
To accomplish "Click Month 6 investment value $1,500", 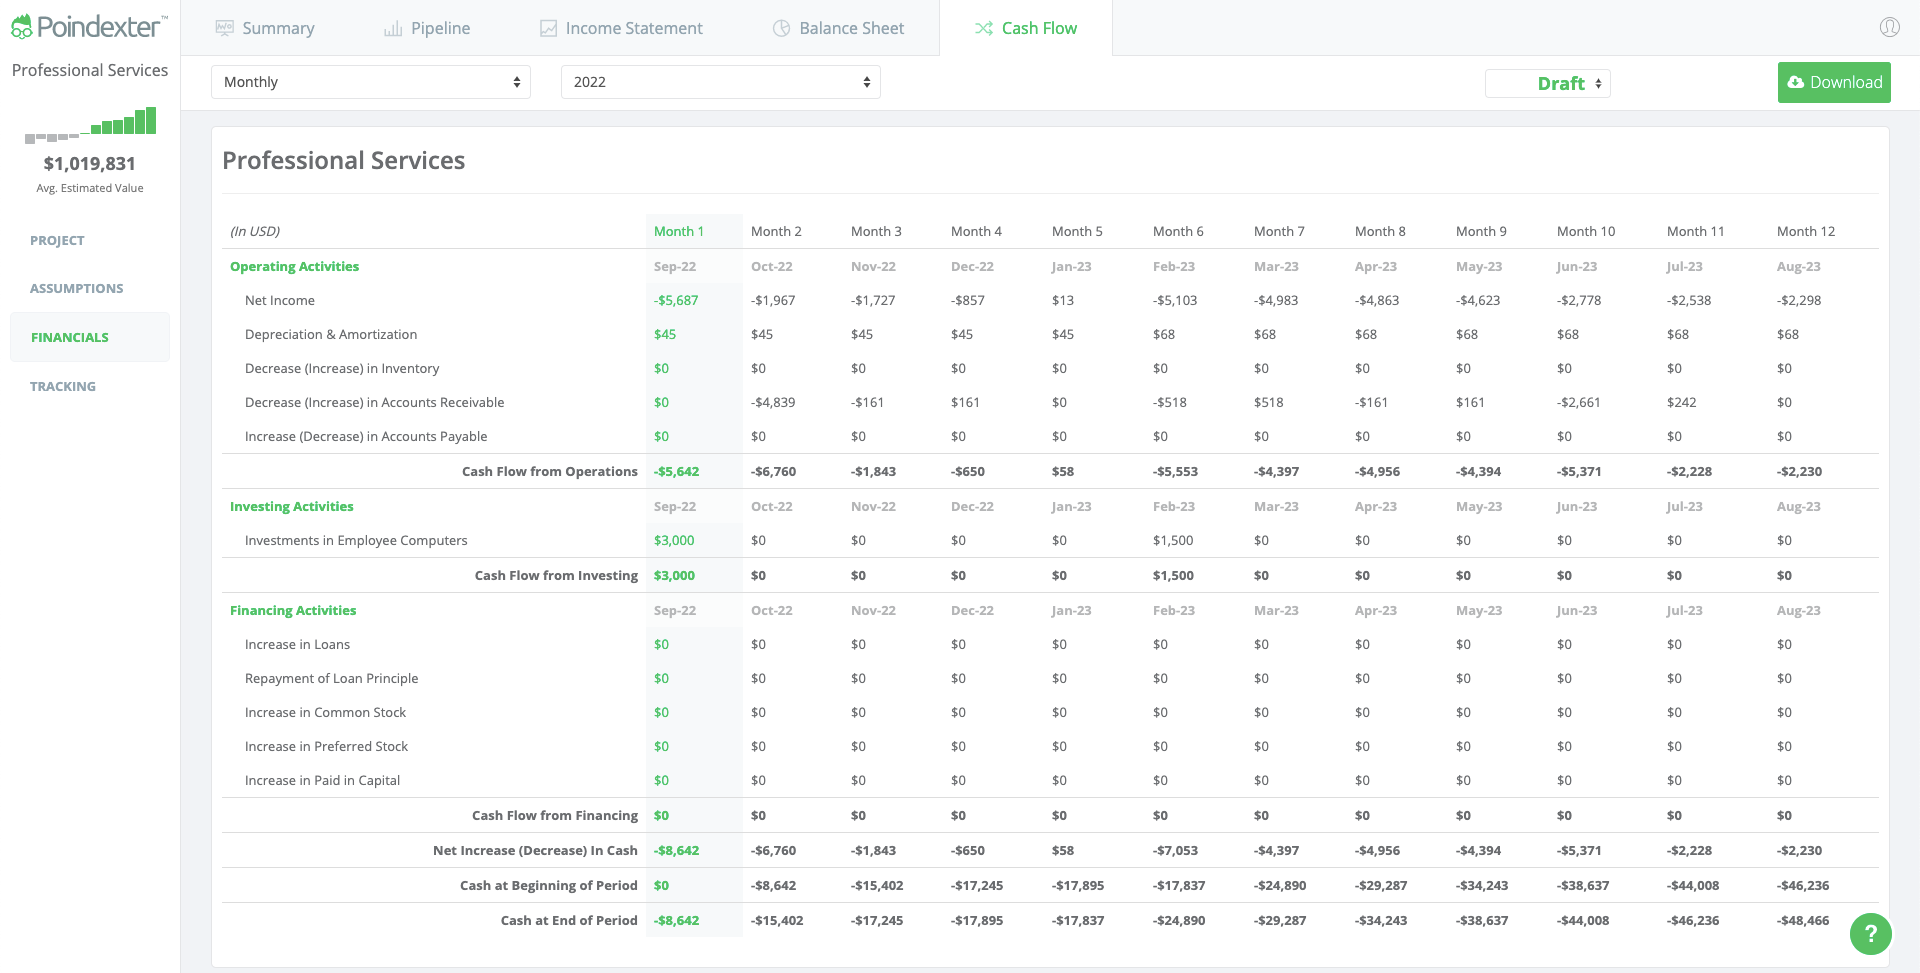I will pyautogui.click(x=1173, y=540).
